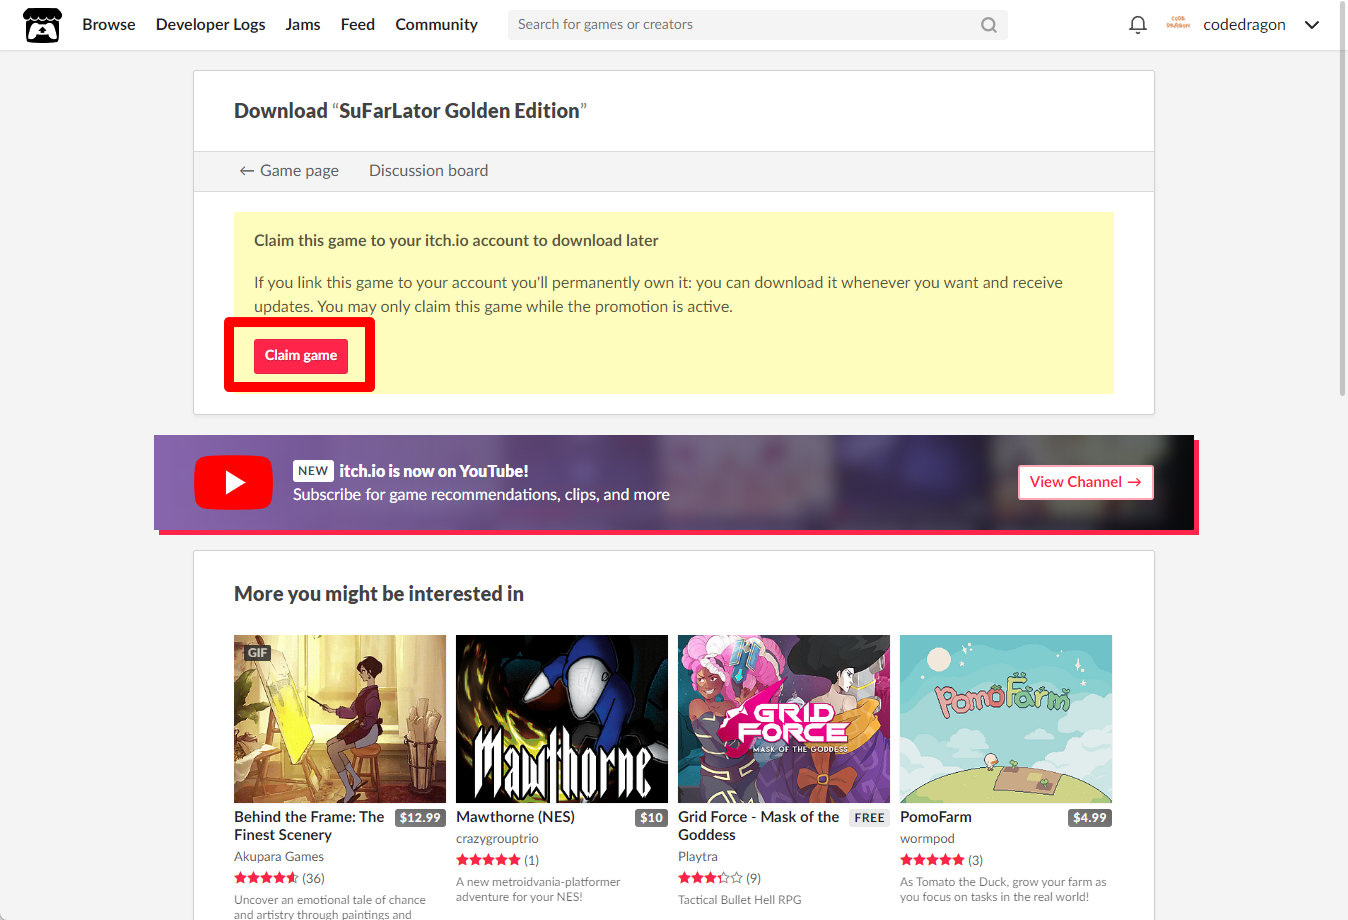Click the $12.99 price tag
Viewport: 1348px width, 920px height.
[x=420, y=818]
